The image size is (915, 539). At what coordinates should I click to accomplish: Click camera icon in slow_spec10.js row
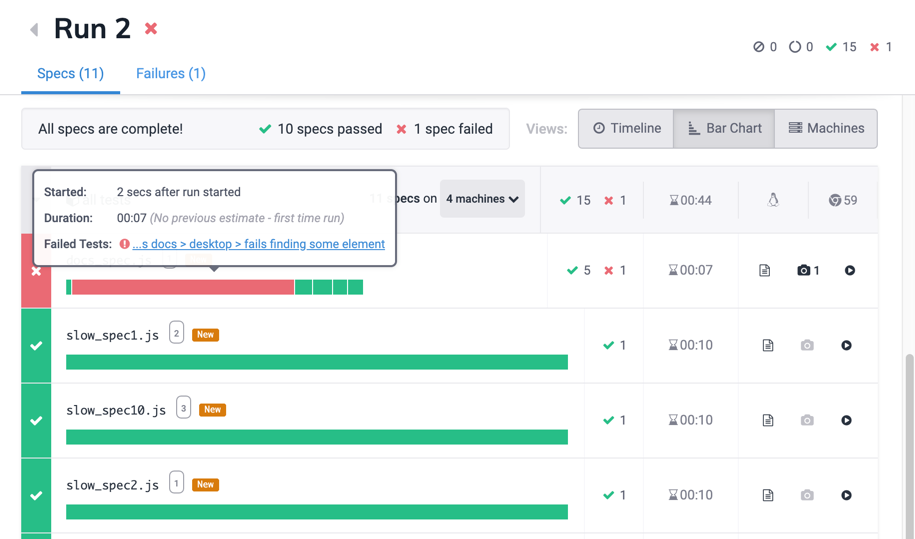807,420
